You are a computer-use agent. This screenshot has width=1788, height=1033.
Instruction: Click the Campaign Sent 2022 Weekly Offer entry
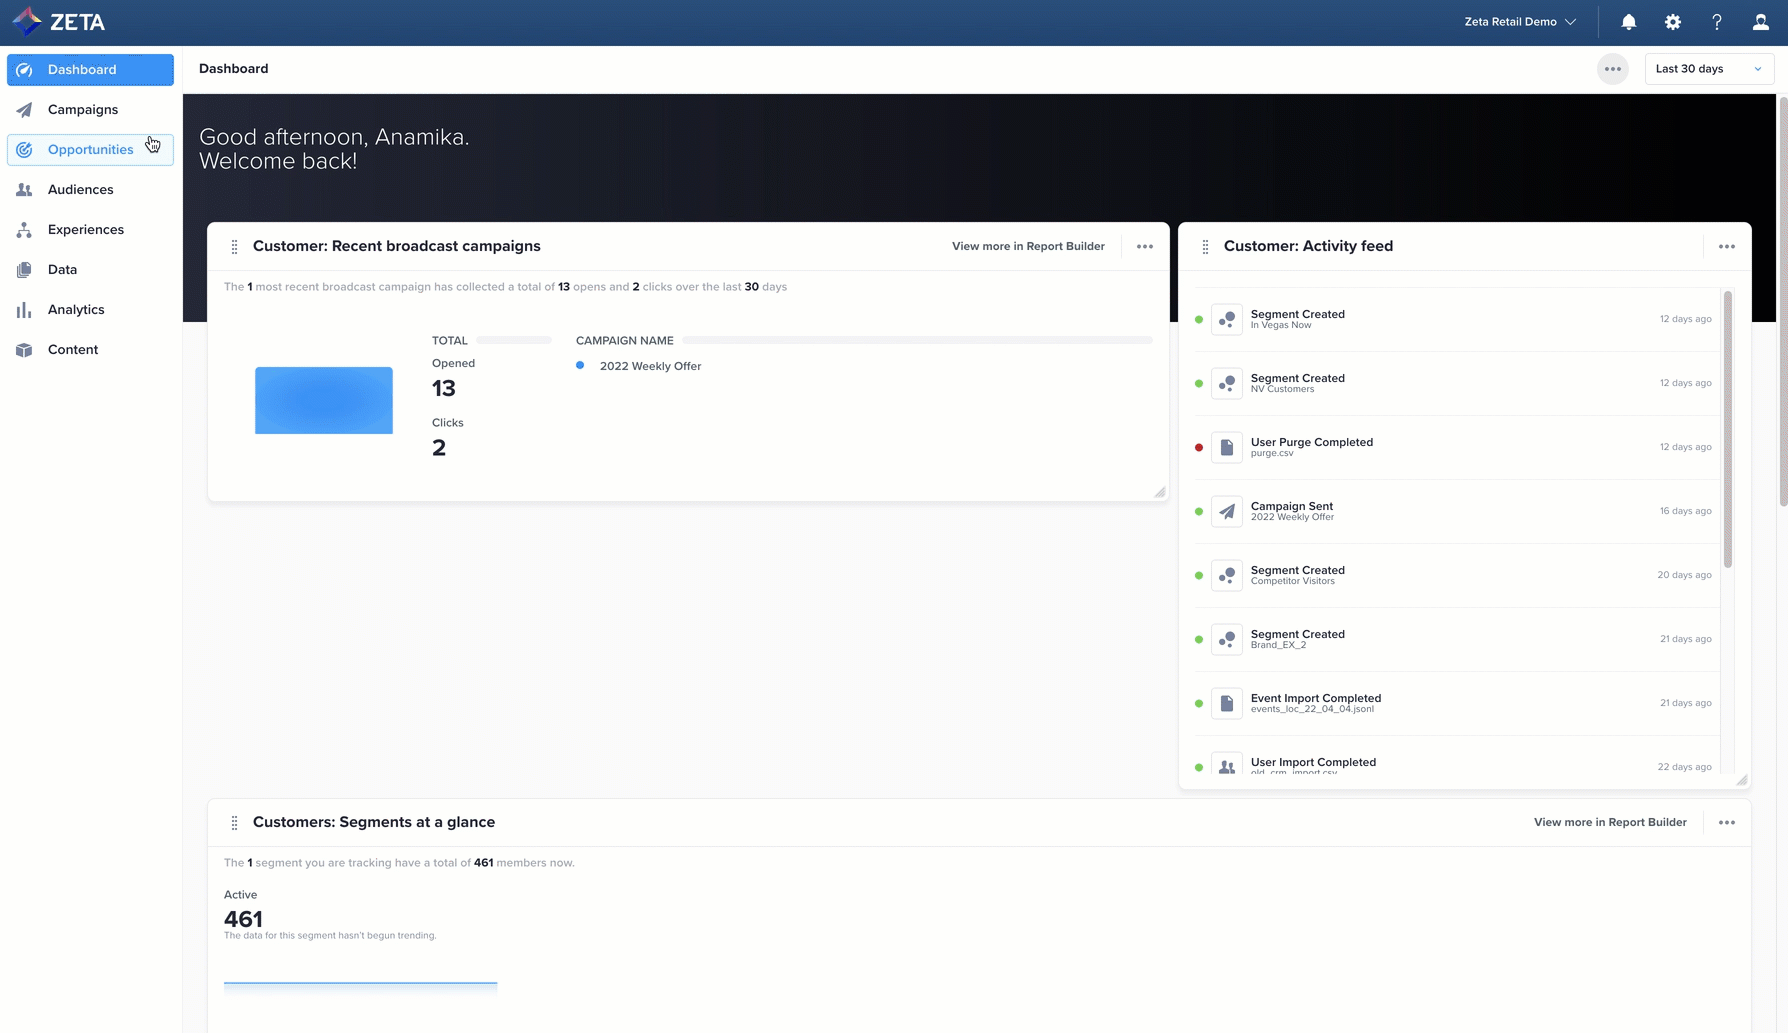[x=1455, y=511]
